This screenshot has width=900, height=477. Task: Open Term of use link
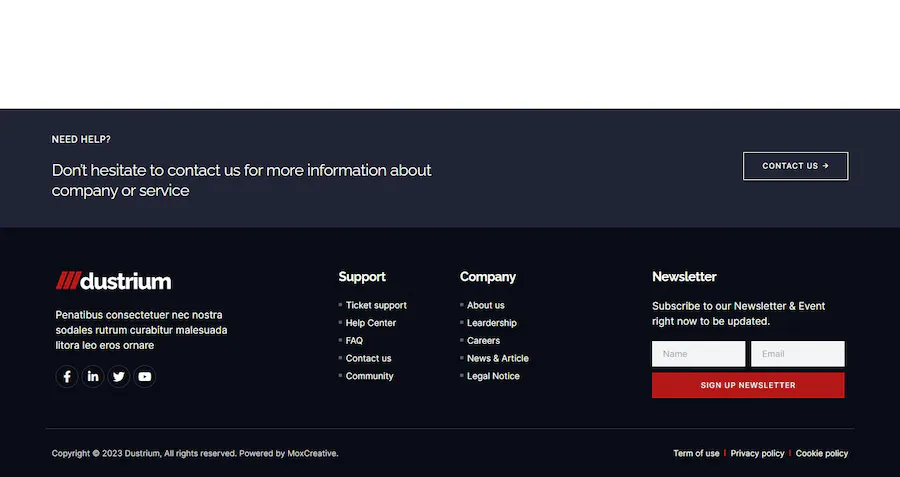(696, 453)
